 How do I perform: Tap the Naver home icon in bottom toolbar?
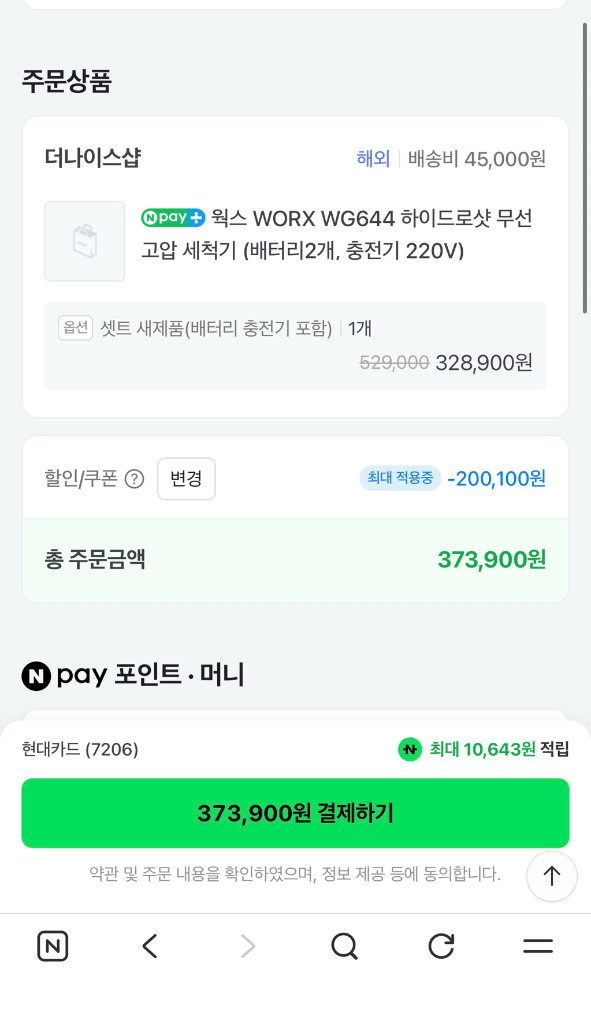pos(52,946)
